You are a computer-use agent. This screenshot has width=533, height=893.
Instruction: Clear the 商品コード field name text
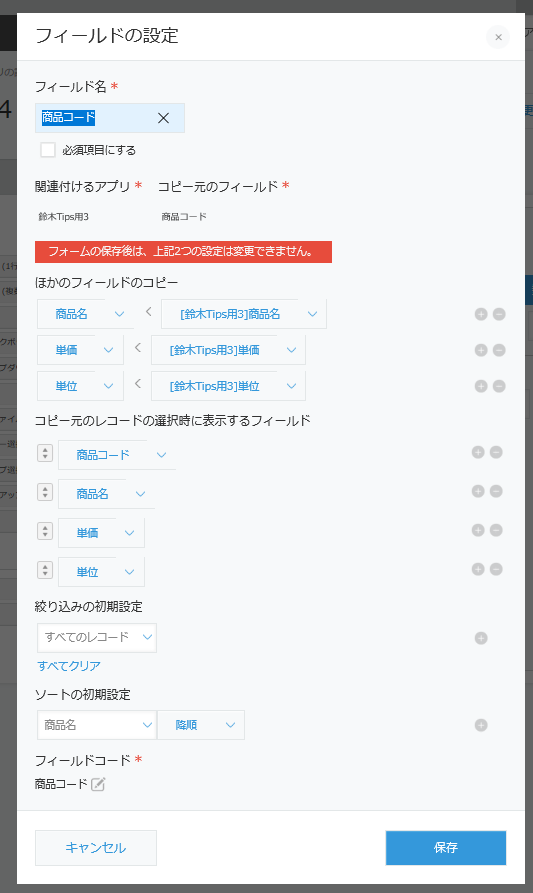[163, 118]
